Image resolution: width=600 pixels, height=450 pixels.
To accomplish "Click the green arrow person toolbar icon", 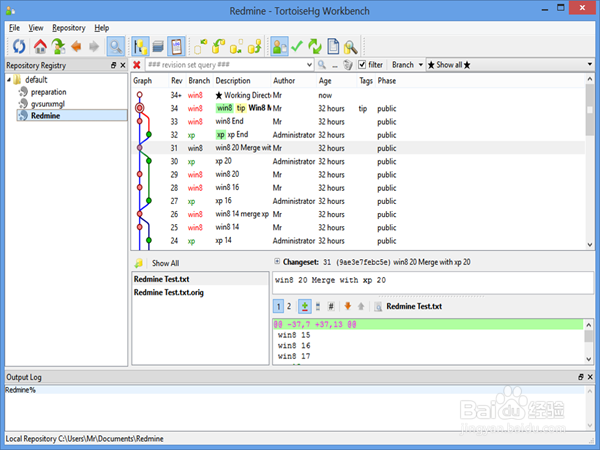I will pyautogui.click(x=58, y=47).
